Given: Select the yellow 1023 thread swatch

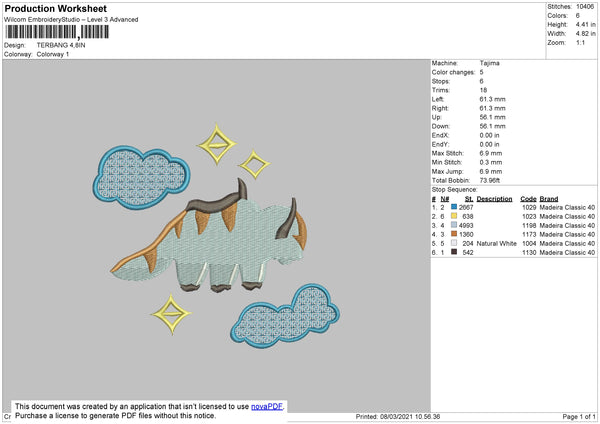Looking at the screenshot, I should click(x=454, y=216).
